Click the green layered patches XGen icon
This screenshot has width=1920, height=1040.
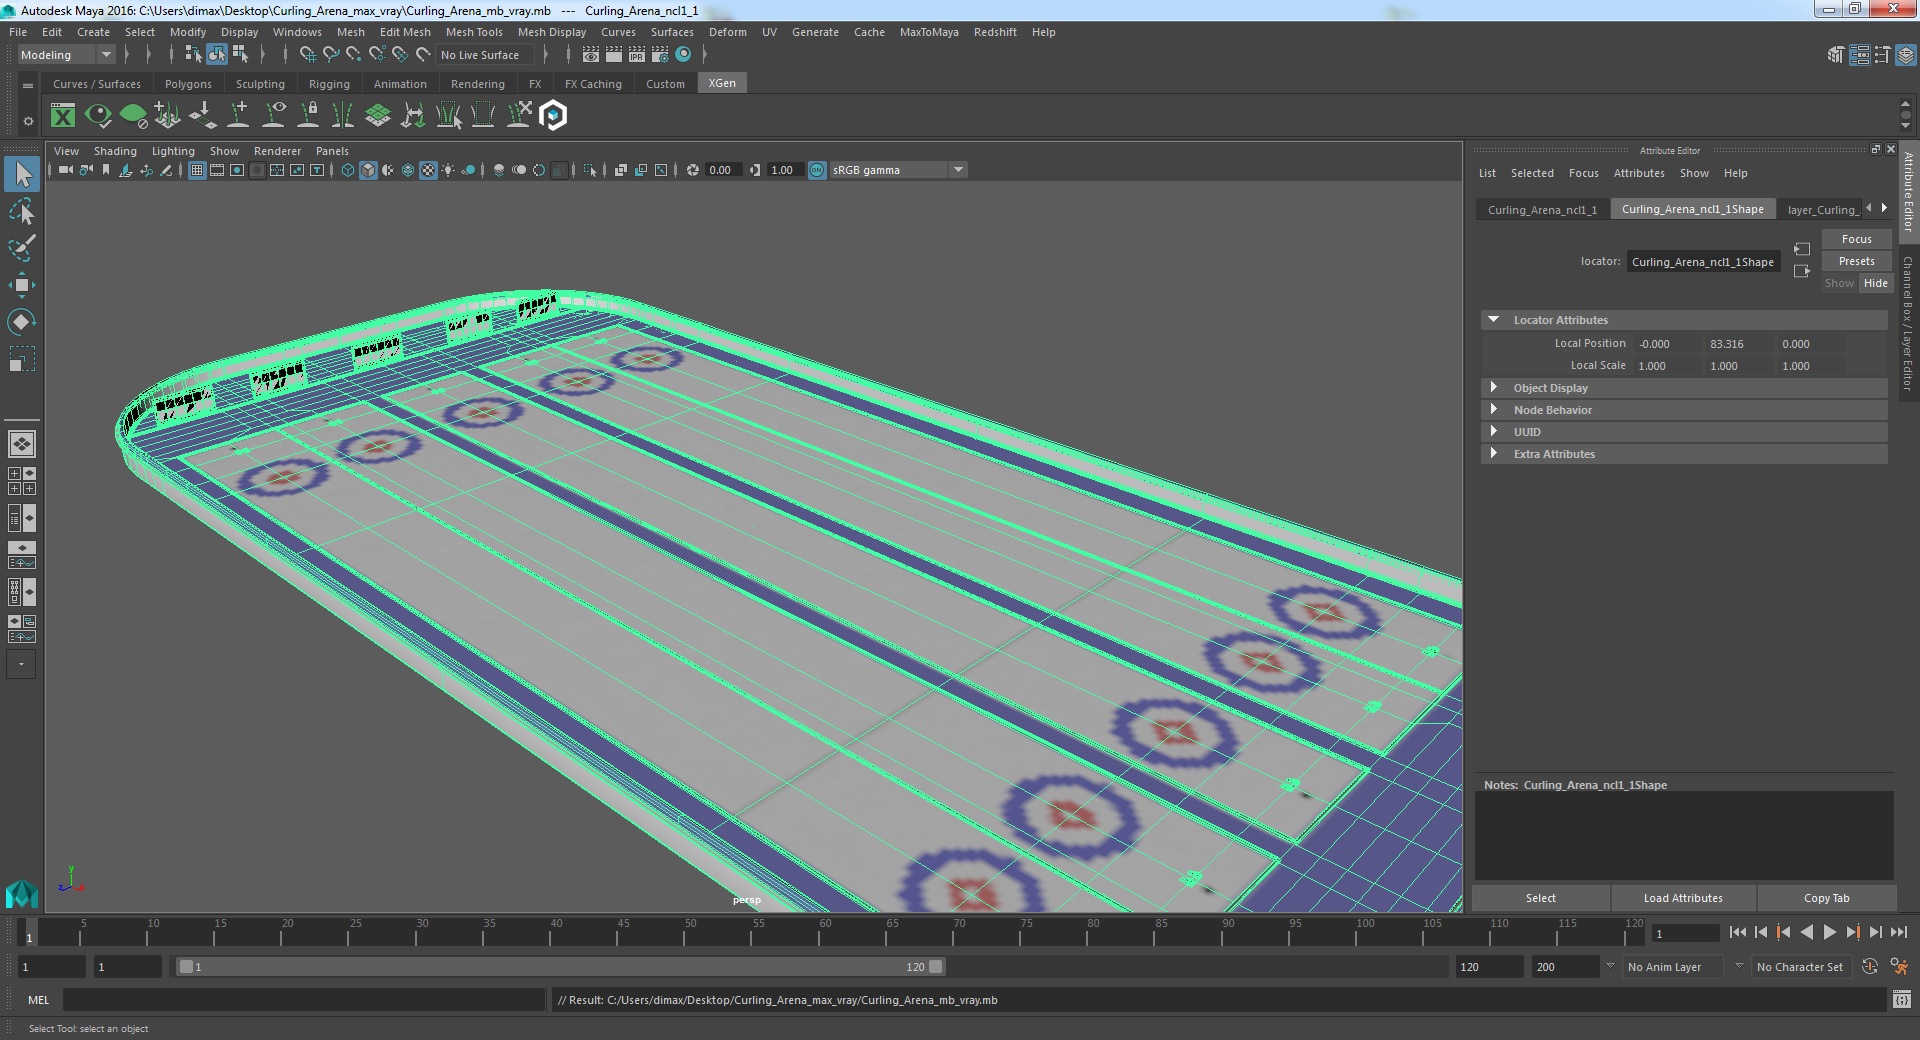378,116
